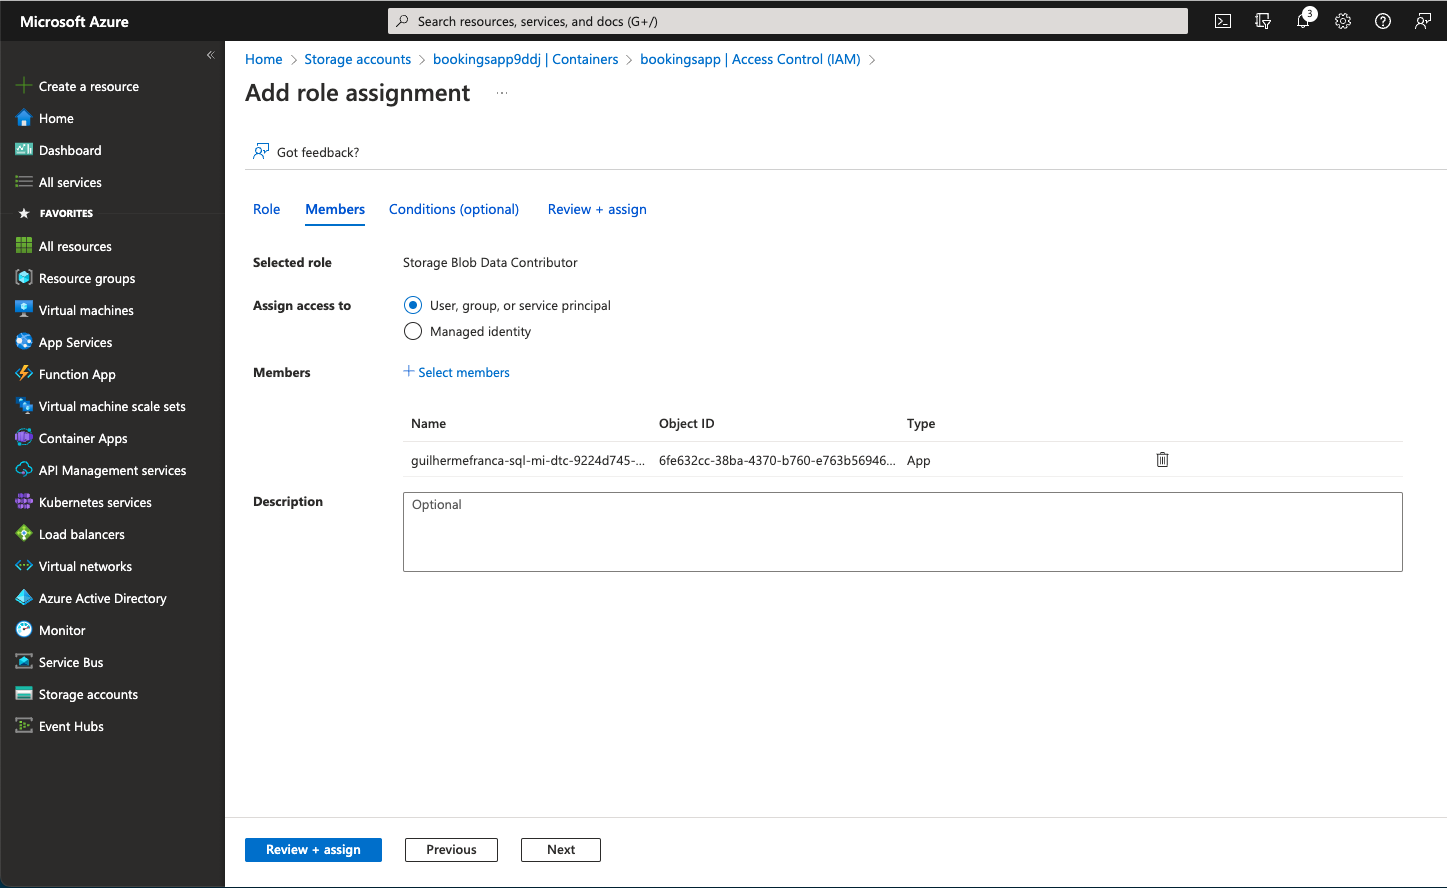Click the Got feedback? link
The image size is (1447, 888).
(318, 152)
